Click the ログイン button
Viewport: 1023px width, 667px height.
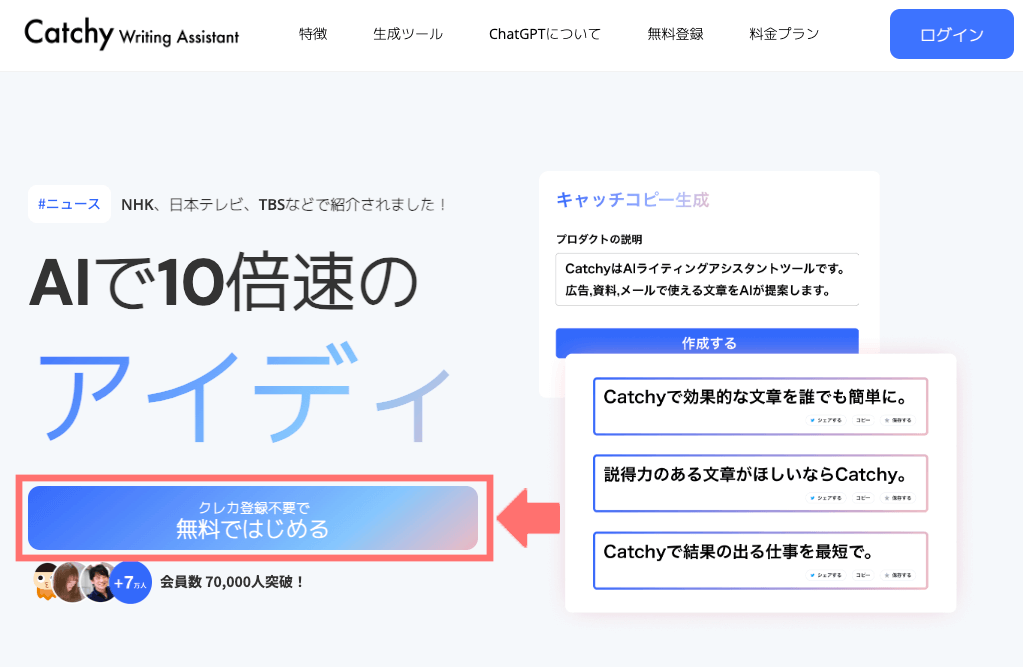(951, 34)
